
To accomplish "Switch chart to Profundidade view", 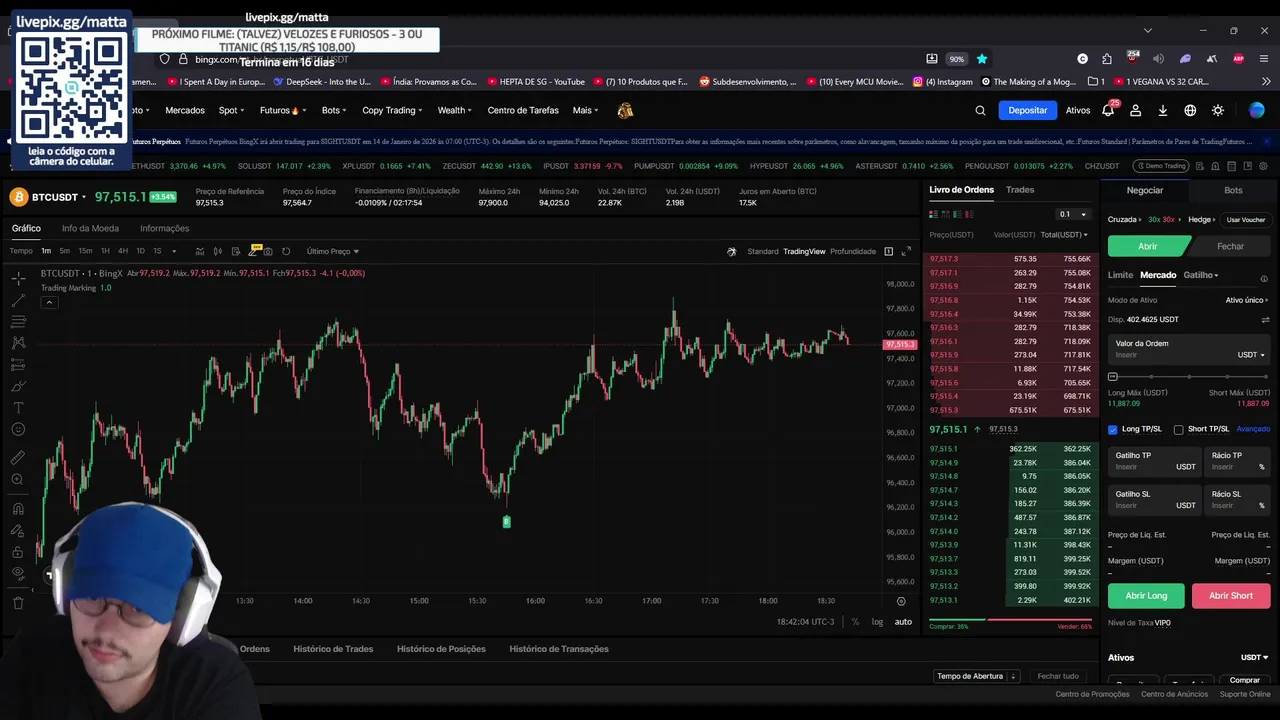I will 853,251.
